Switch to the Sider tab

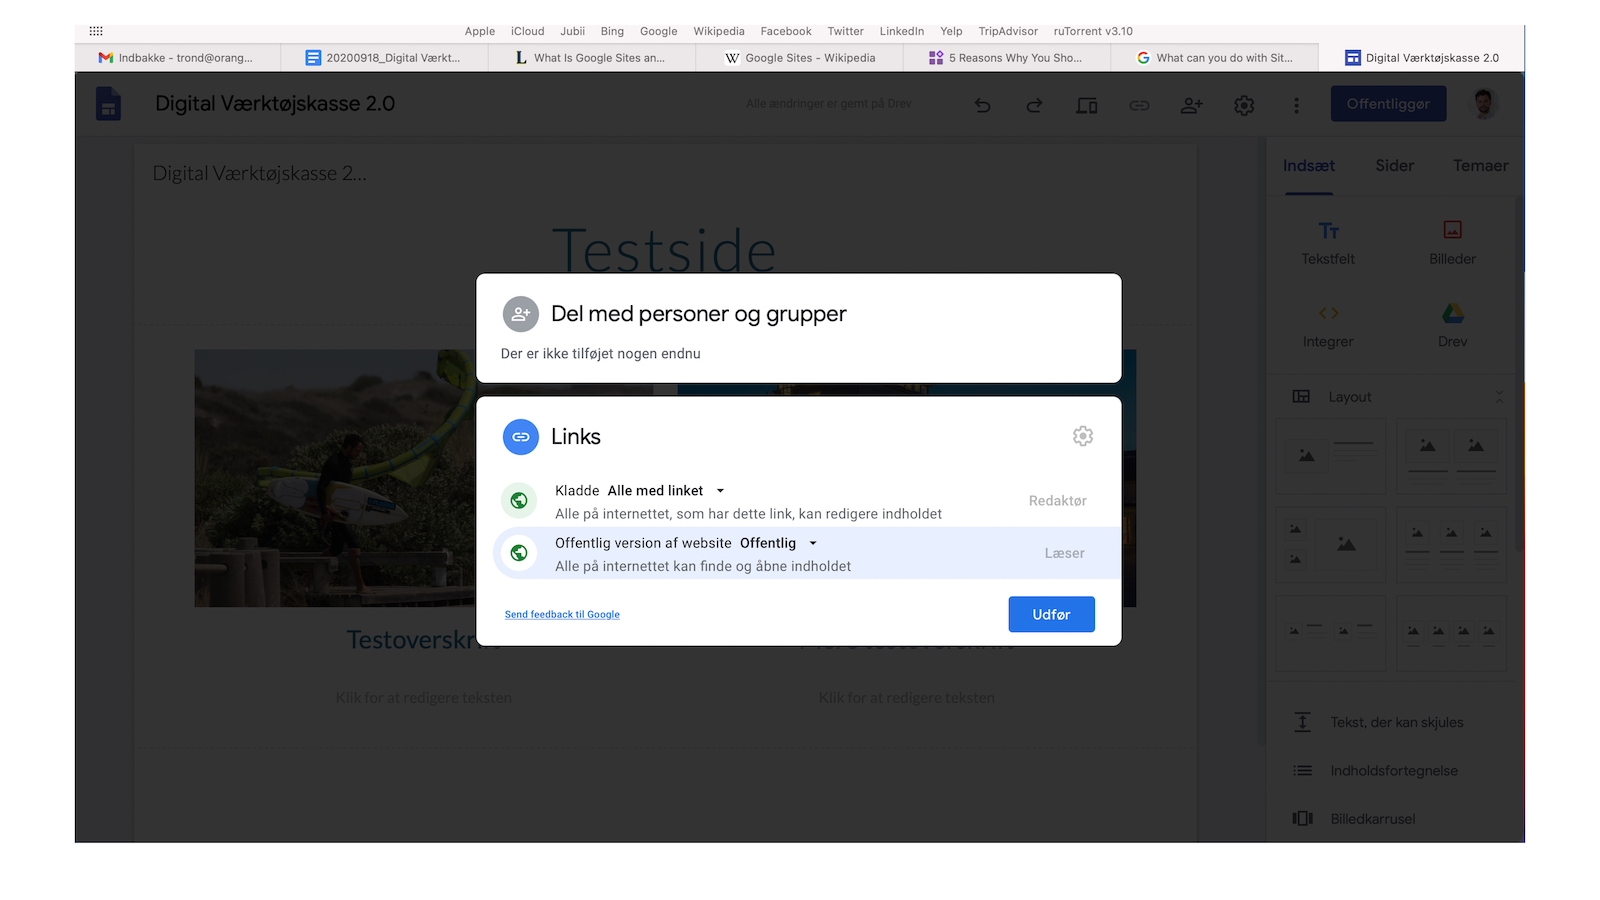1394,166
